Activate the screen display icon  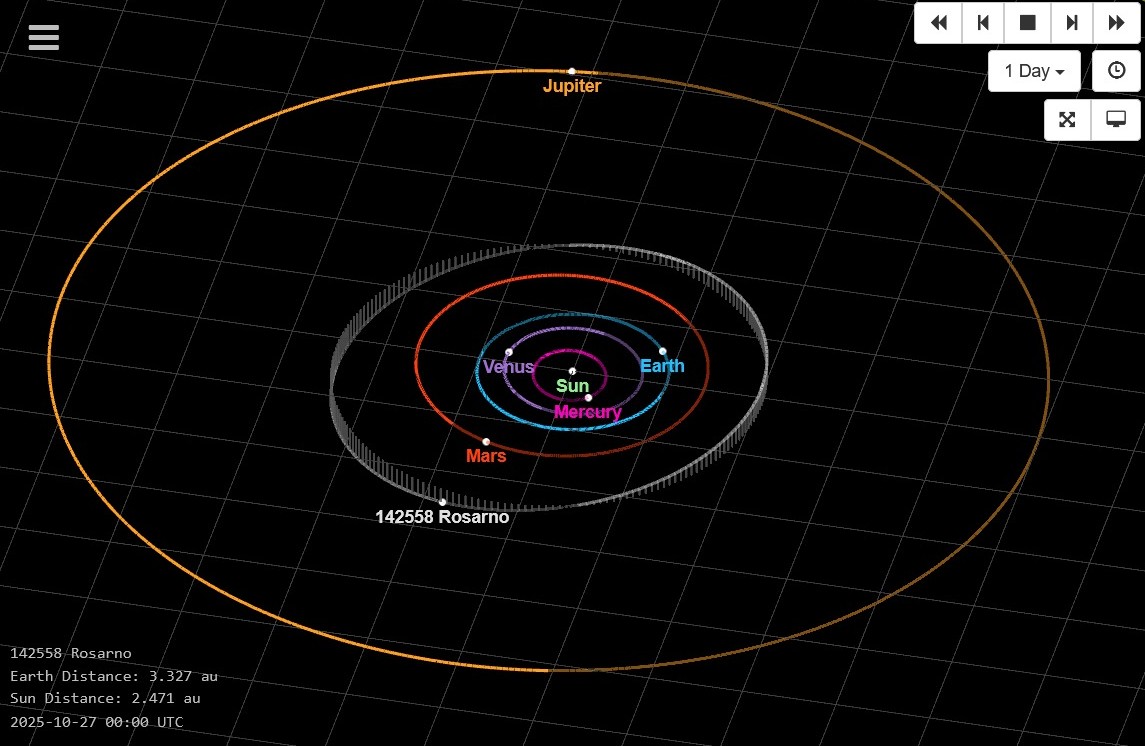[1116, 119]
